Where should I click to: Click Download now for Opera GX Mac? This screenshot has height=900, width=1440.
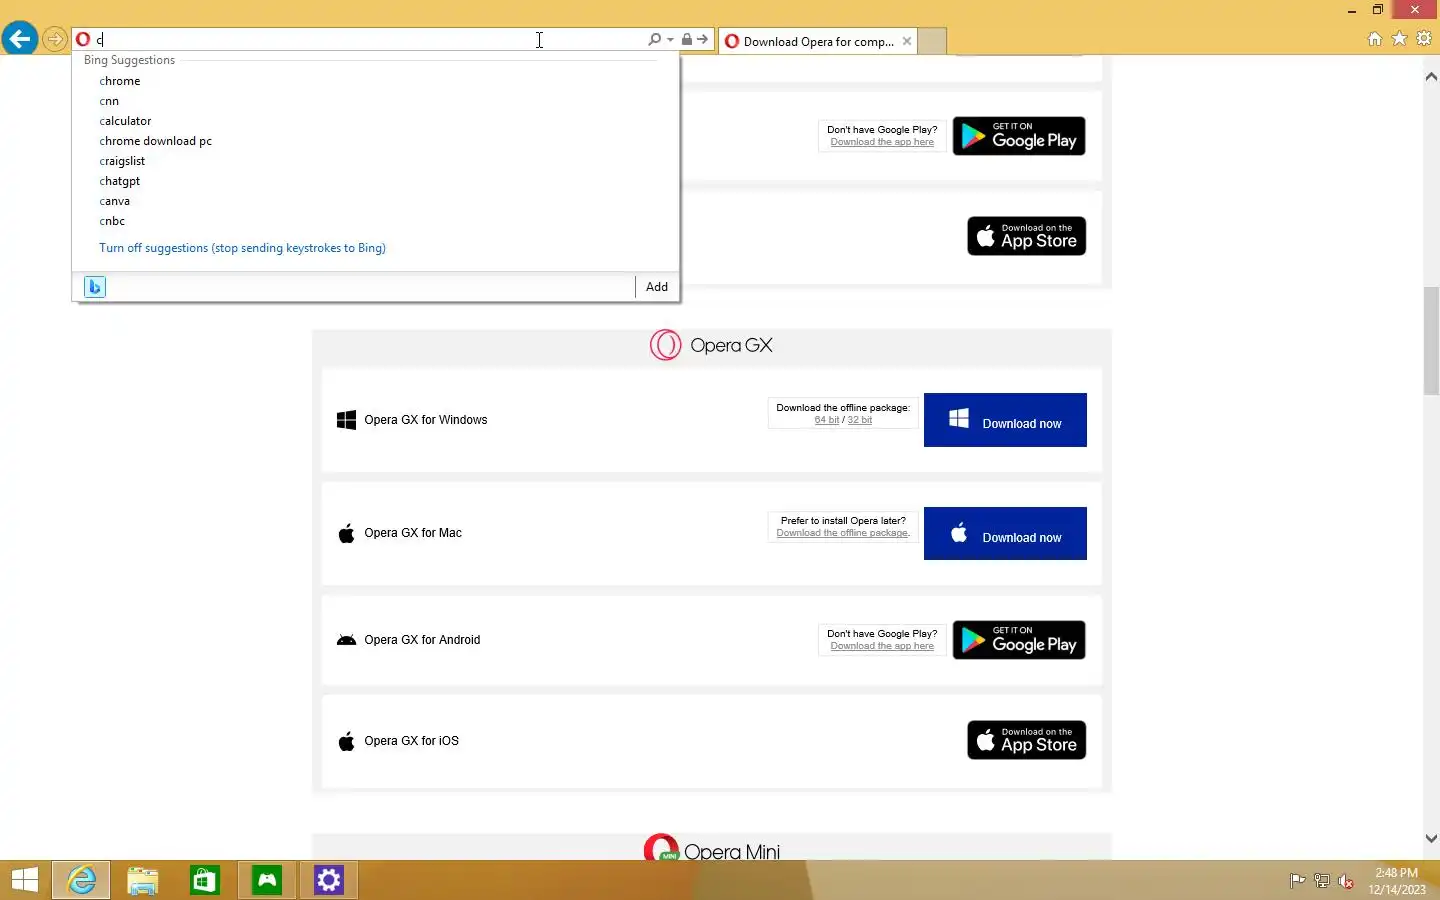[1005, 533]
